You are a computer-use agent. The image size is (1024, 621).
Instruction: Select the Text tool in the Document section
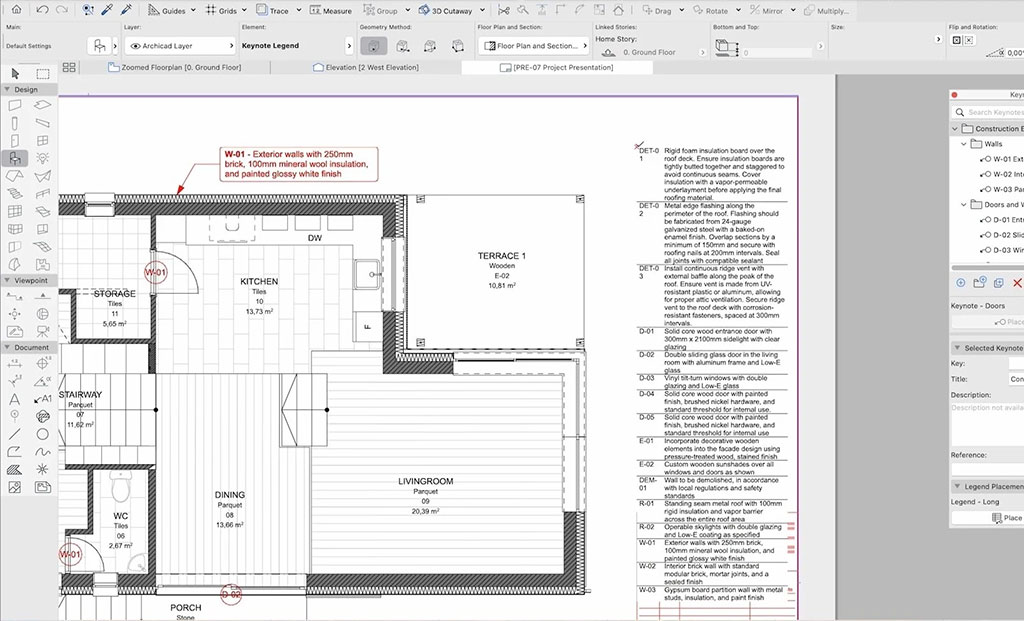tap(14, 398)
